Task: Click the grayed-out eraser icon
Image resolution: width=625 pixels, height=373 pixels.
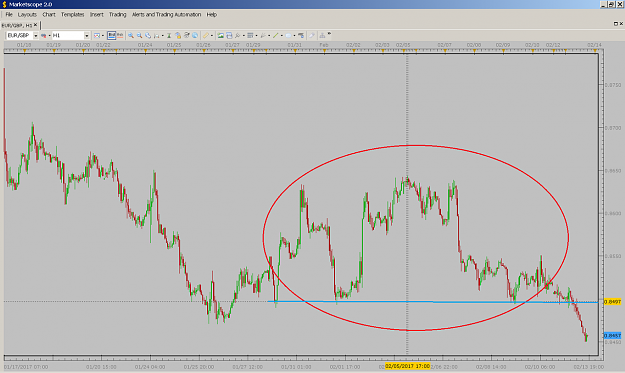Action: coord(312,35)
